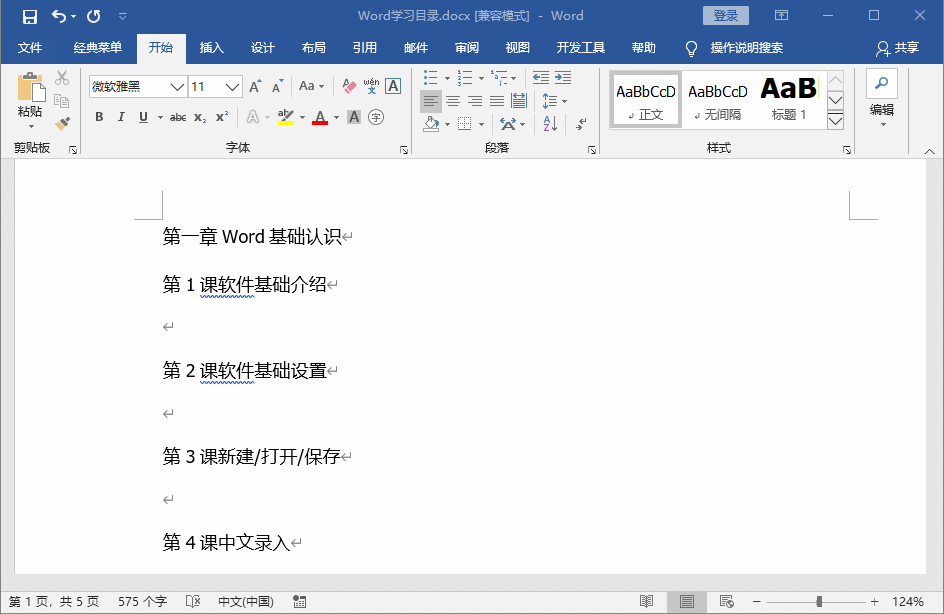Image resolution: width=944 pixels, height=614 pixels.
Task: Increase paragraph indent
Action: [563, 78]
